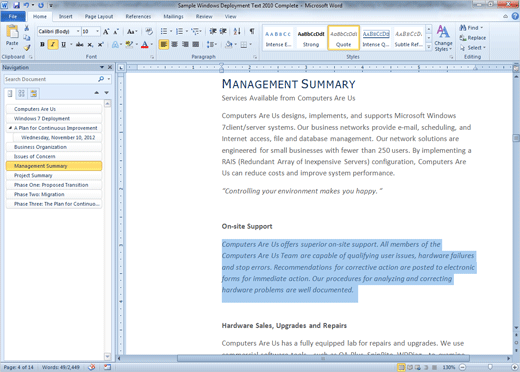520x372 pixels.
Task: Switch to the Mailings tab
Action: [173, 16]
